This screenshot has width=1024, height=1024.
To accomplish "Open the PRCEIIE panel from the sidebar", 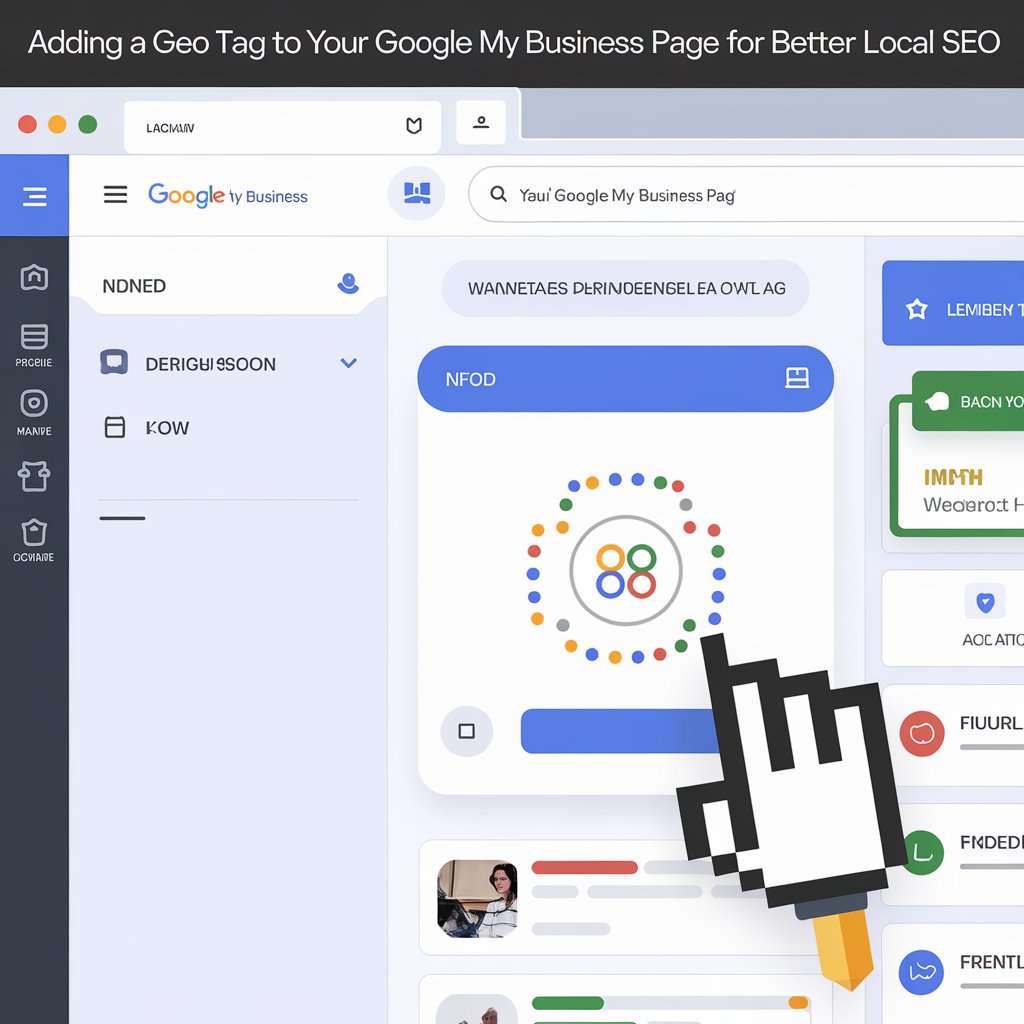I will 35,337.
